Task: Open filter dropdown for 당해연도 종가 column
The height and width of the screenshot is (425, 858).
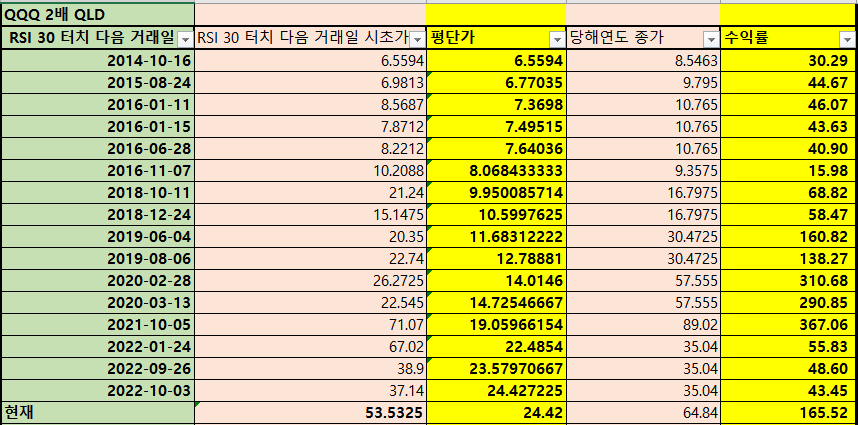Action: click(x=711, y=39)
